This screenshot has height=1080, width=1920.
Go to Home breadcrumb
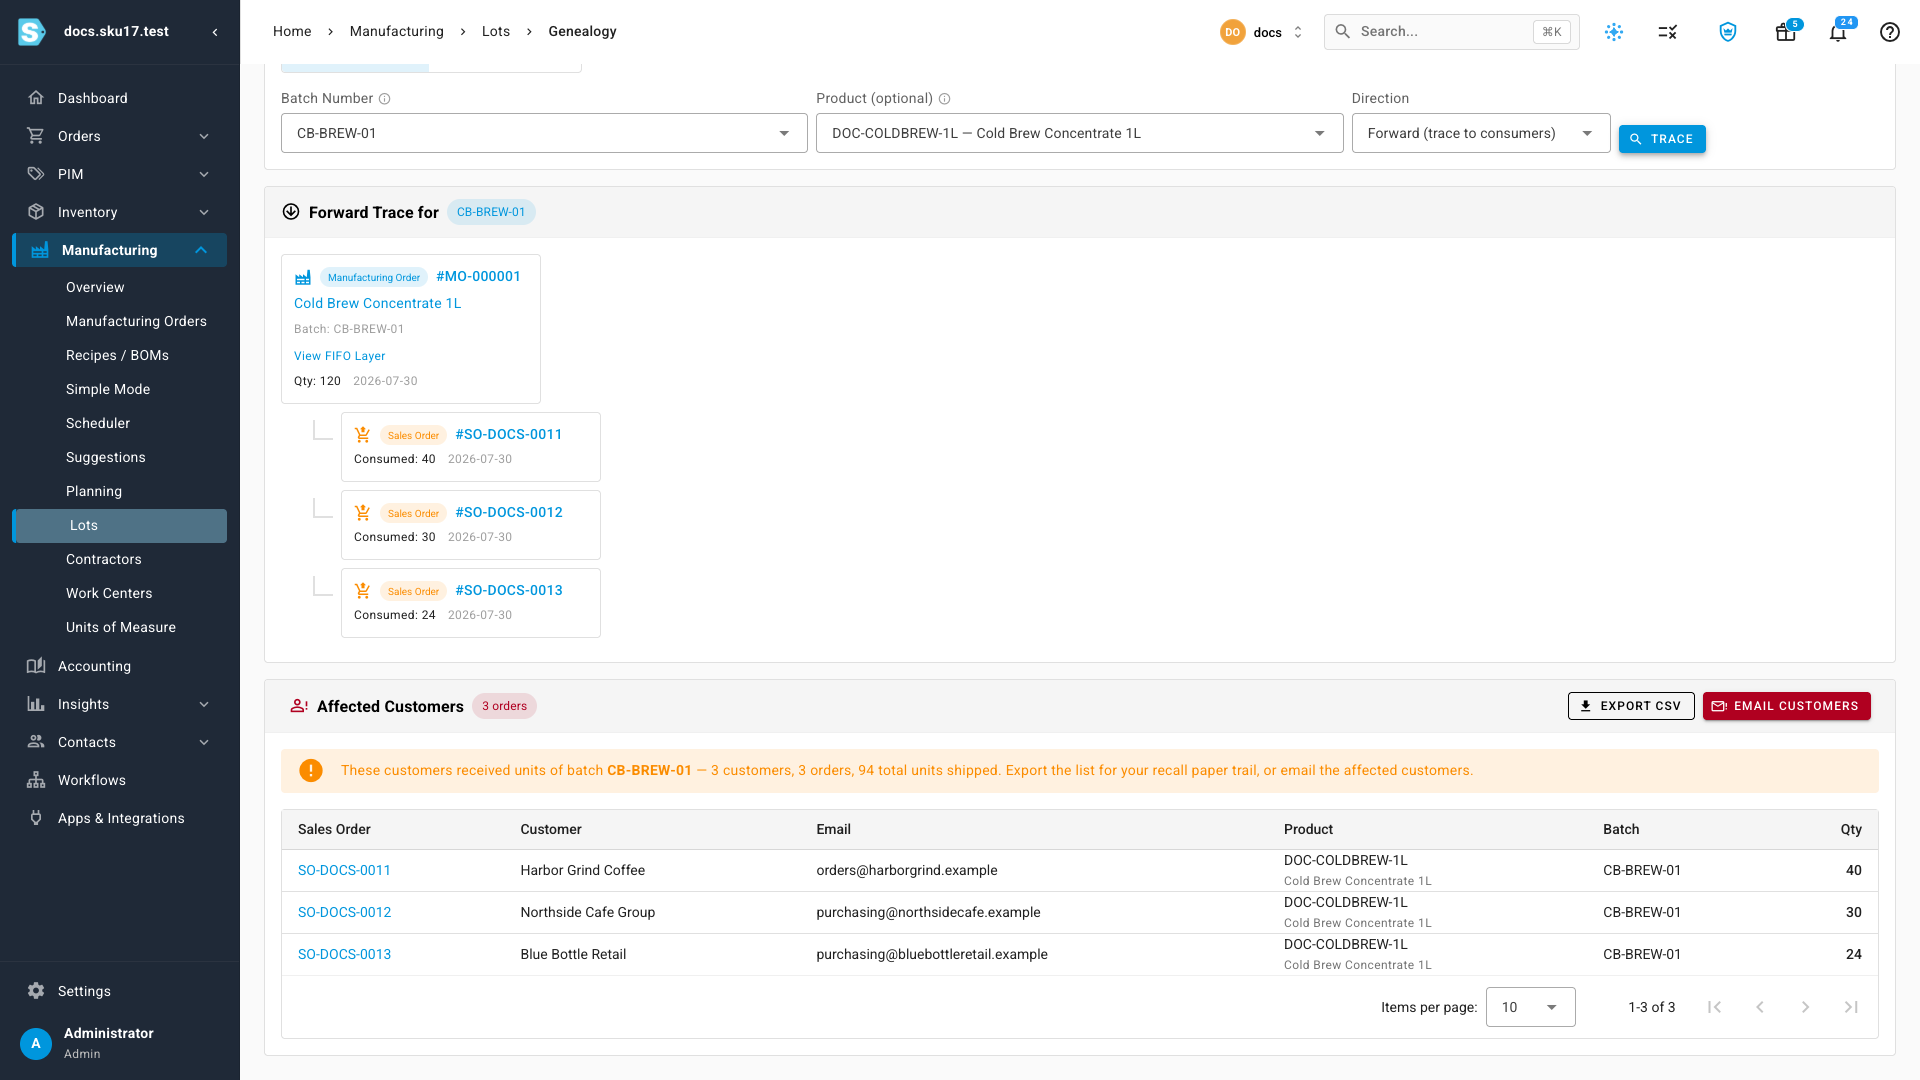click(292, 31)
